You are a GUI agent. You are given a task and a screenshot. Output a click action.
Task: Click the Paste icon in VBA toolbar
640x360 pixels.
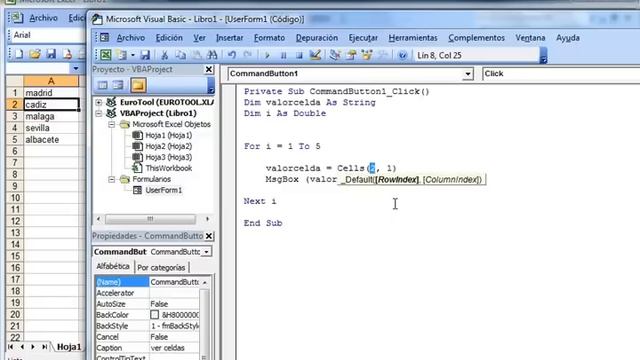click(x=196, y=55)
